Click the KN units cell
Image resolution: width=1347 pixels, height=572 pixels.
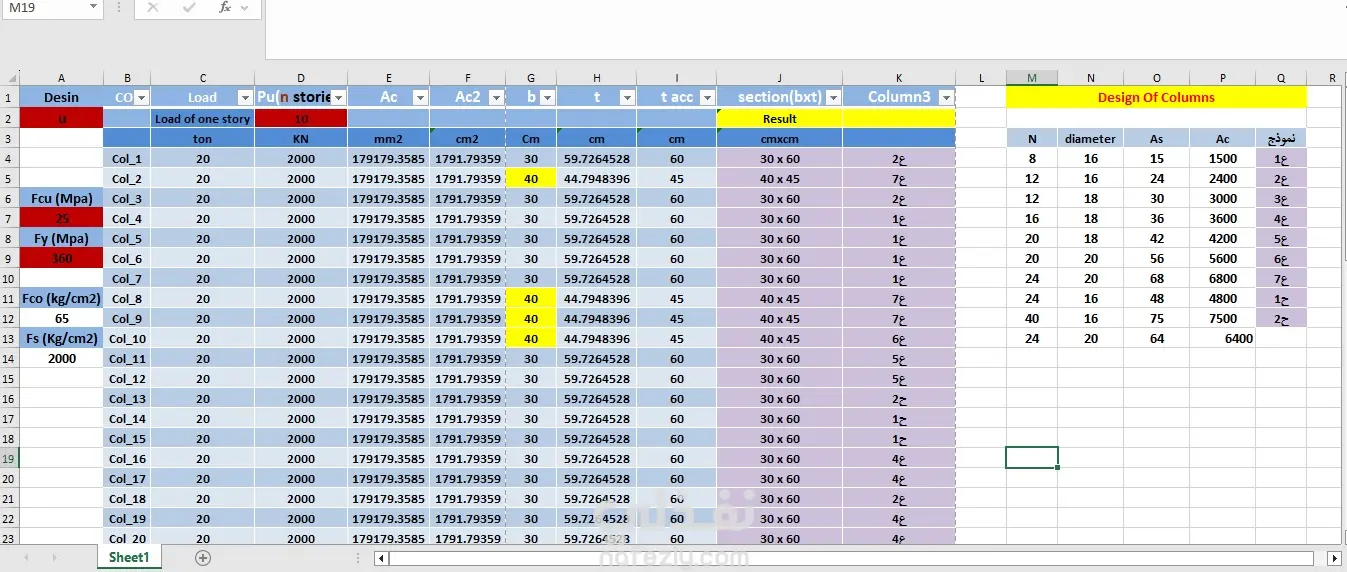click(x=301, y=138)
